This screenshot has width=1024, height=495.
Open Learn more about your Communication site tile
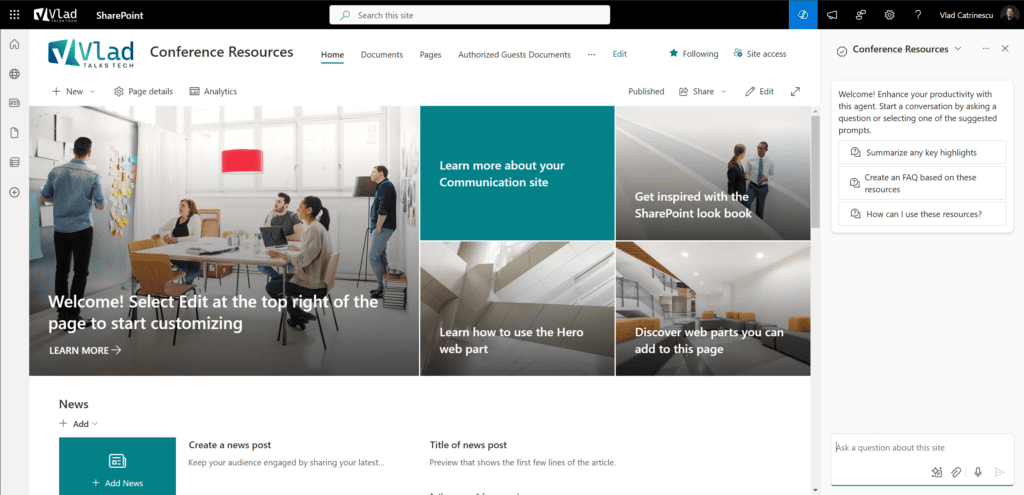(517, 173)
